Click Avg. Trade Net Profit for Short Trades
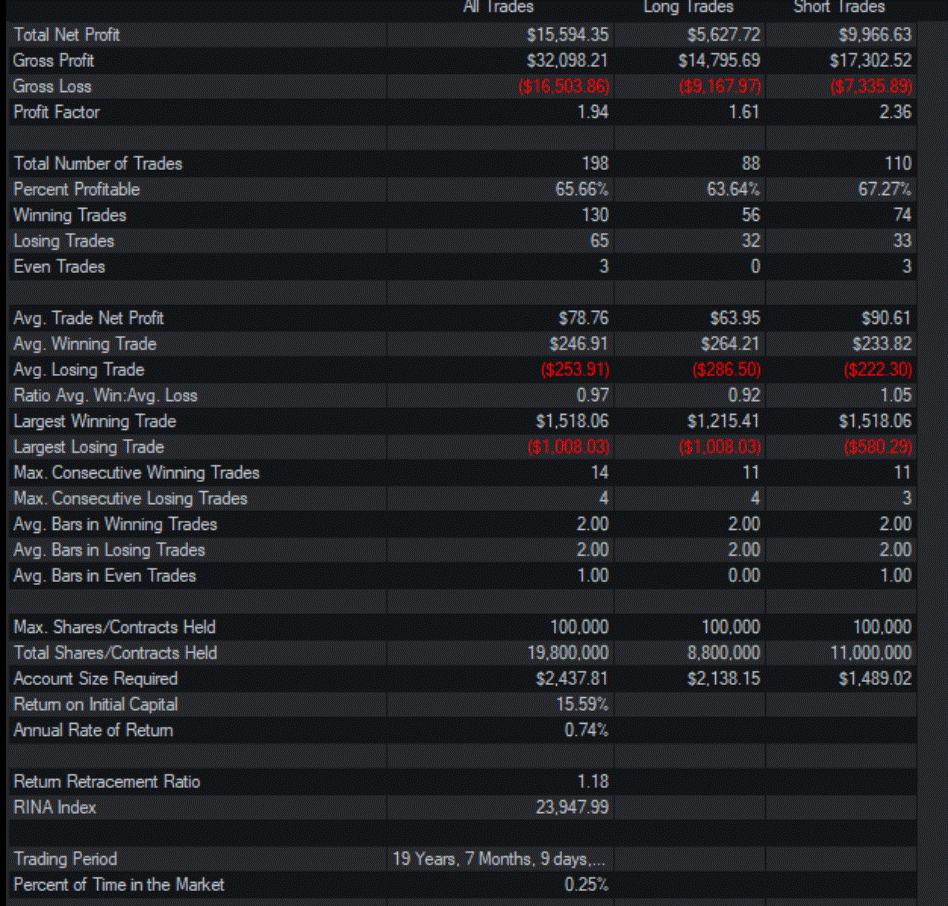Viewport: 948px width, 906px height. pos(886,318)
